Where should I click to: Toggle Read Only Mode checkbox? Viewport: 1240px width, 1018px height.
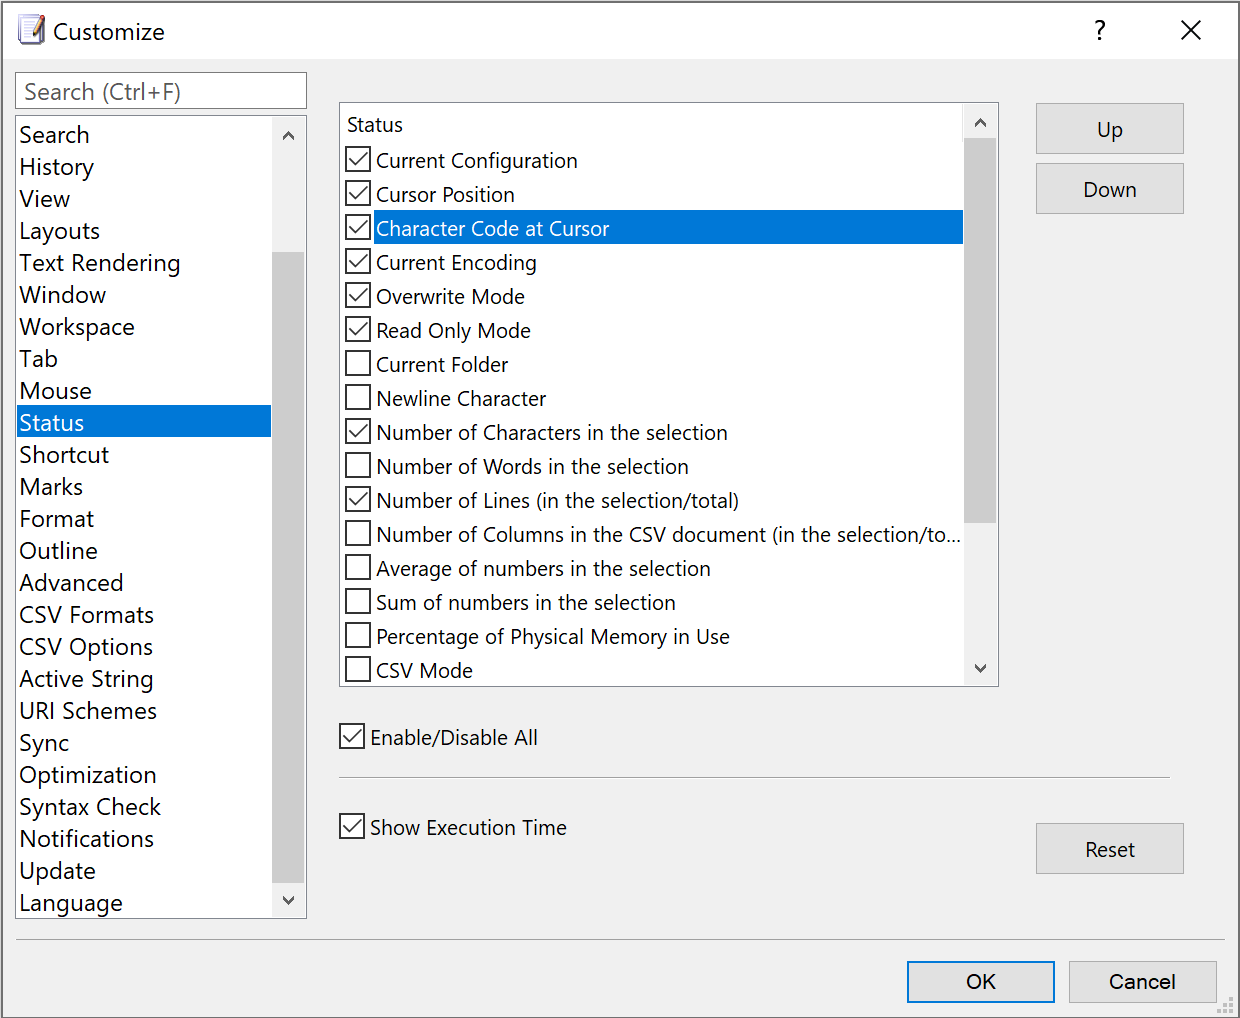click(358, 329)
